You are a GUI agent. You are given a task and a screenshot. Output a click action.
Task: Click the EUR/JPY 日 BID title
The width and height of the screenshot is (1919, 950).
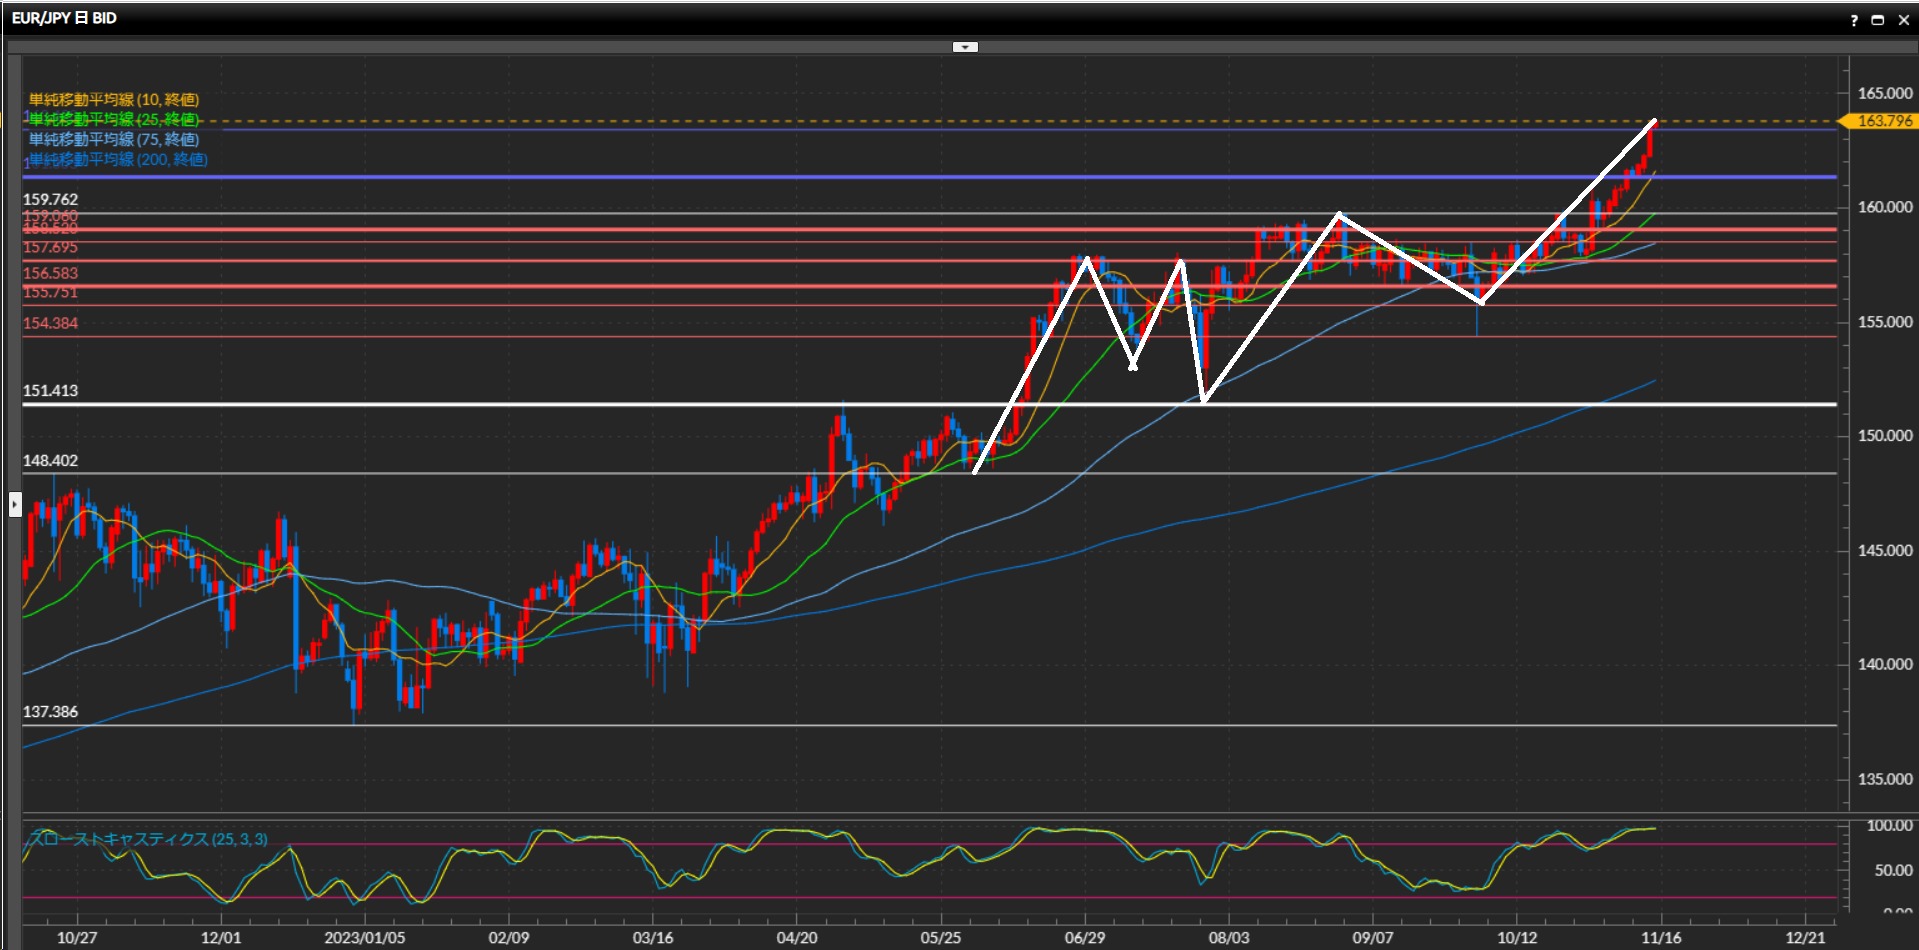click(x=64, y=18)
